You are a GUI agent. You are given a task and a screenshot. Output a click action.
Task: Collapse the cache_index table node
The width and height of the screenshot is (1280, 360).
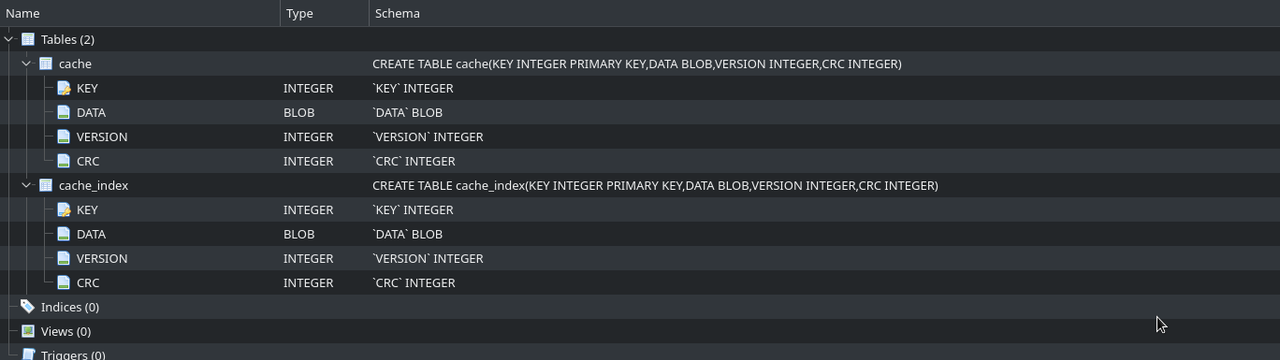coord(27,185)
